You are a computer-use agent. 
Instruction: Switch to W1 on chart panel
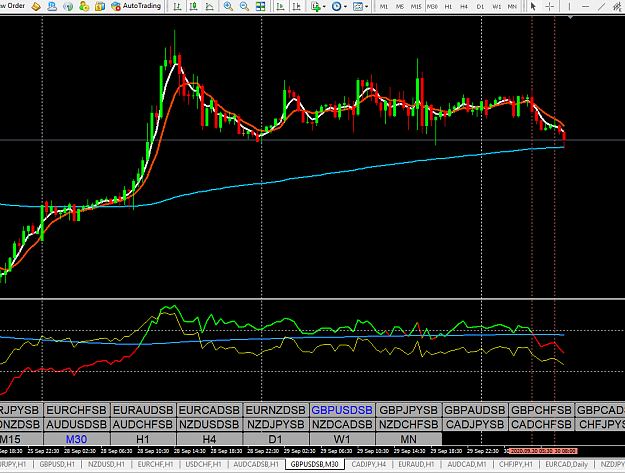click(342, 439)
